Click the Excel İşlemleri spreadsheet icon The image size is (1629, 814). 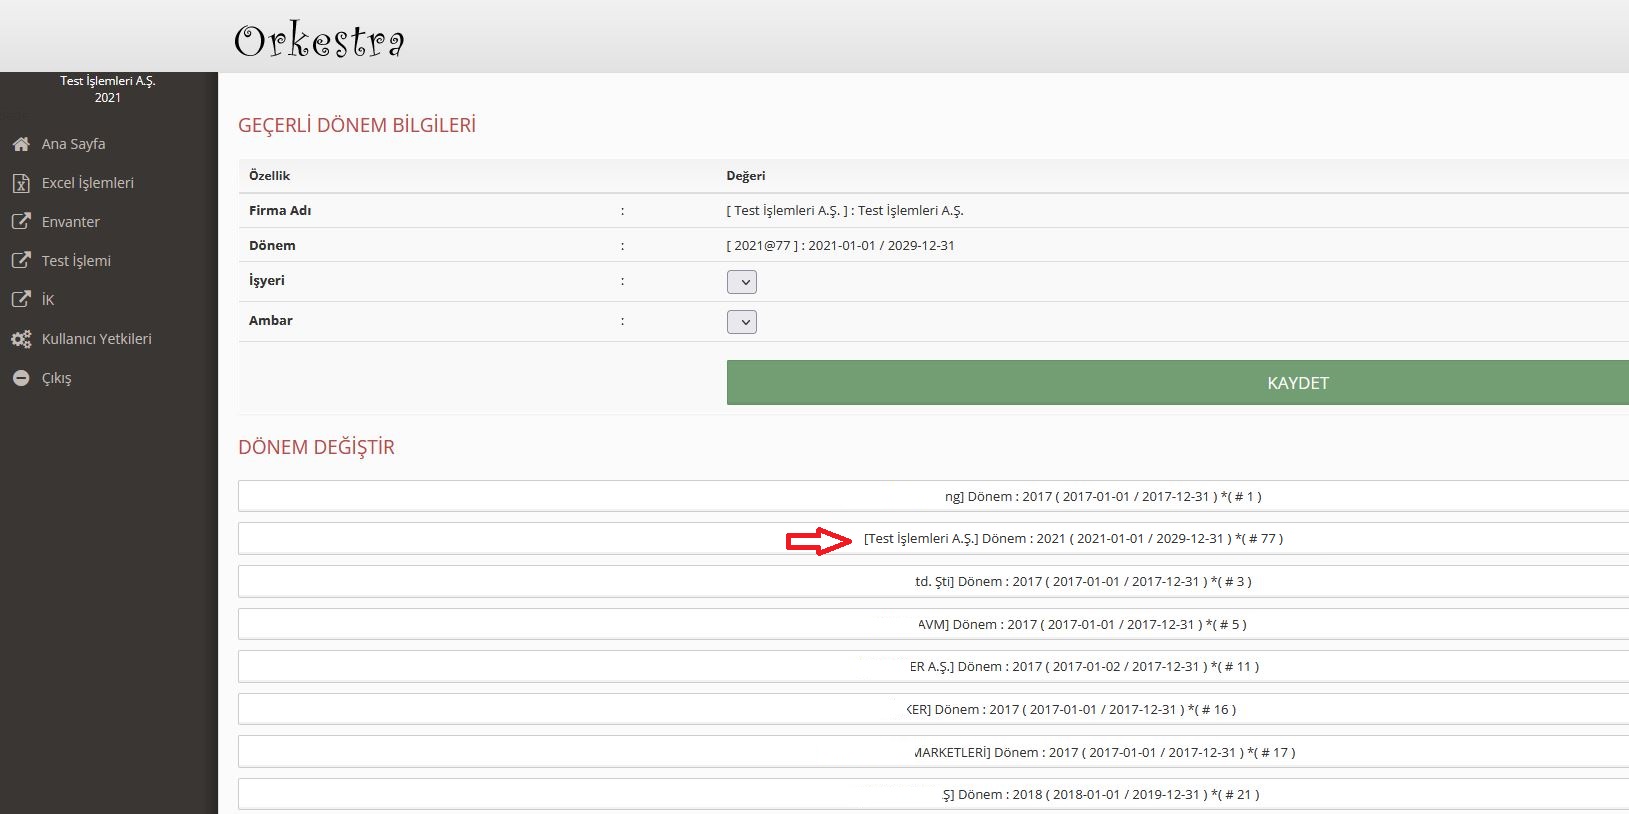pyautogui.click(x=21, y=183)
